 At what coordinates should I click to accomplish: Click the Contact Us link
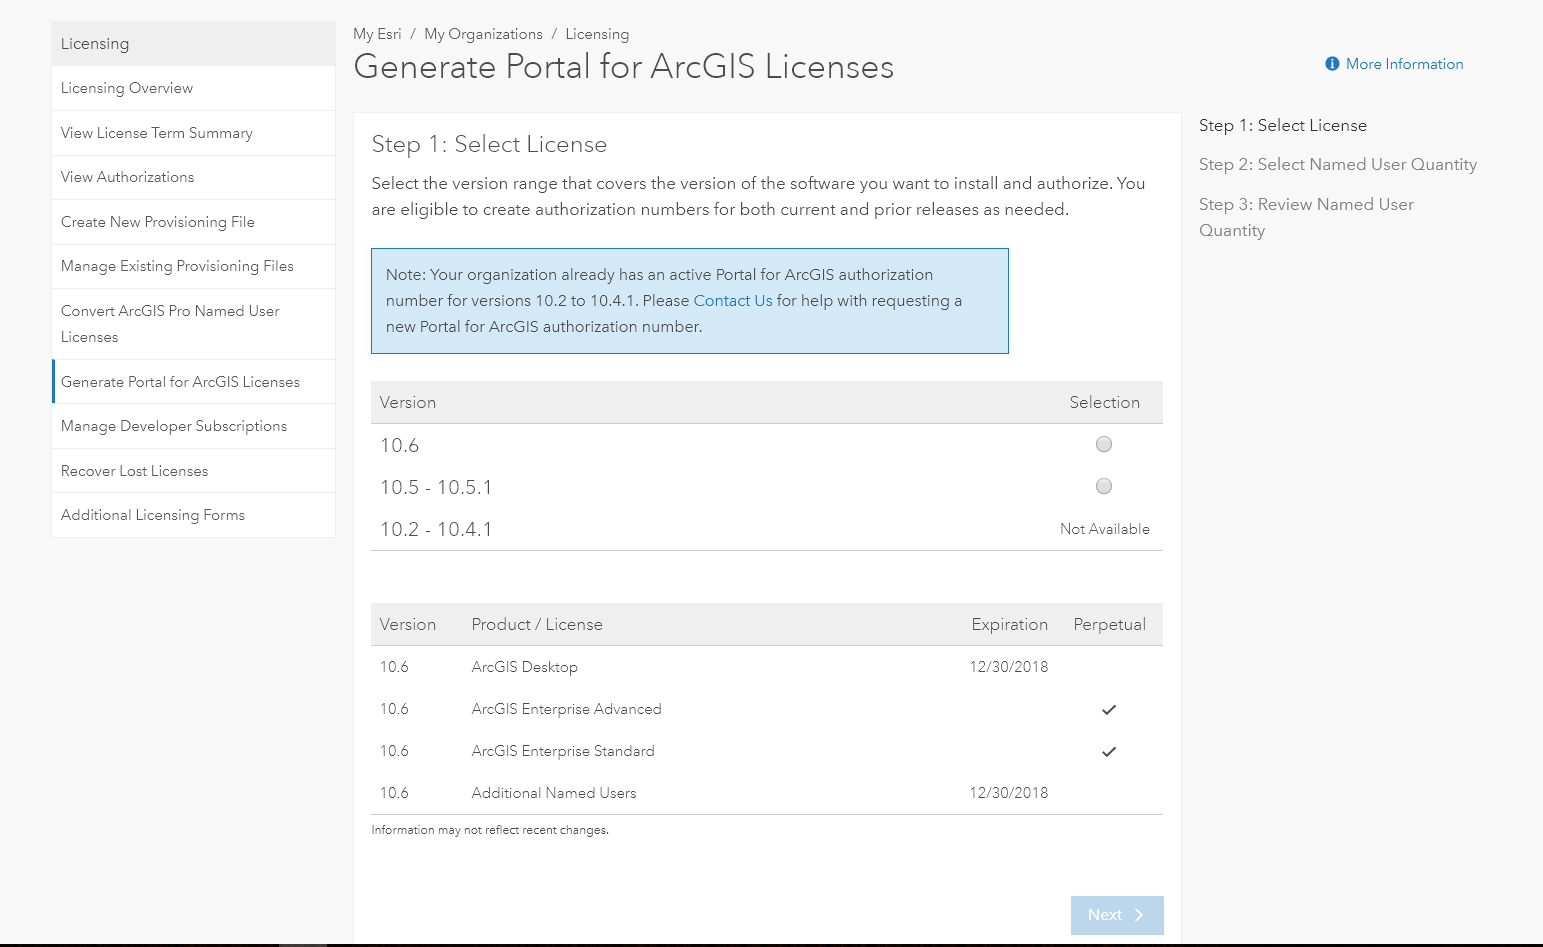(733, 301)
